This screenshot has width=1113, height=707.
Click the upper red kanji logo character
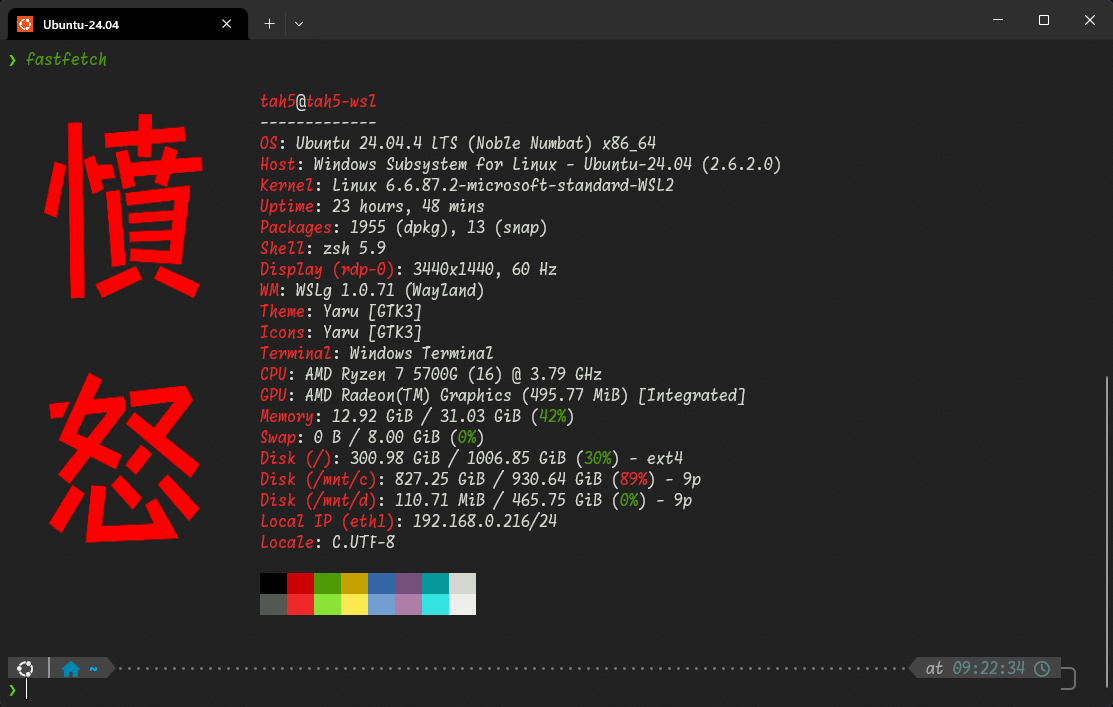[x=125, y=207]
